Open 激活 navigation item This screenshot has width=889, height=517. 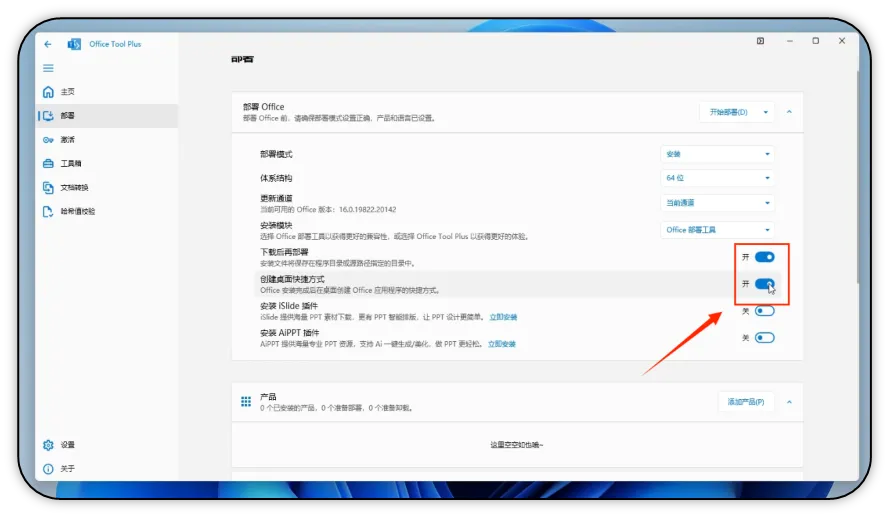click(x=107, y=139)
